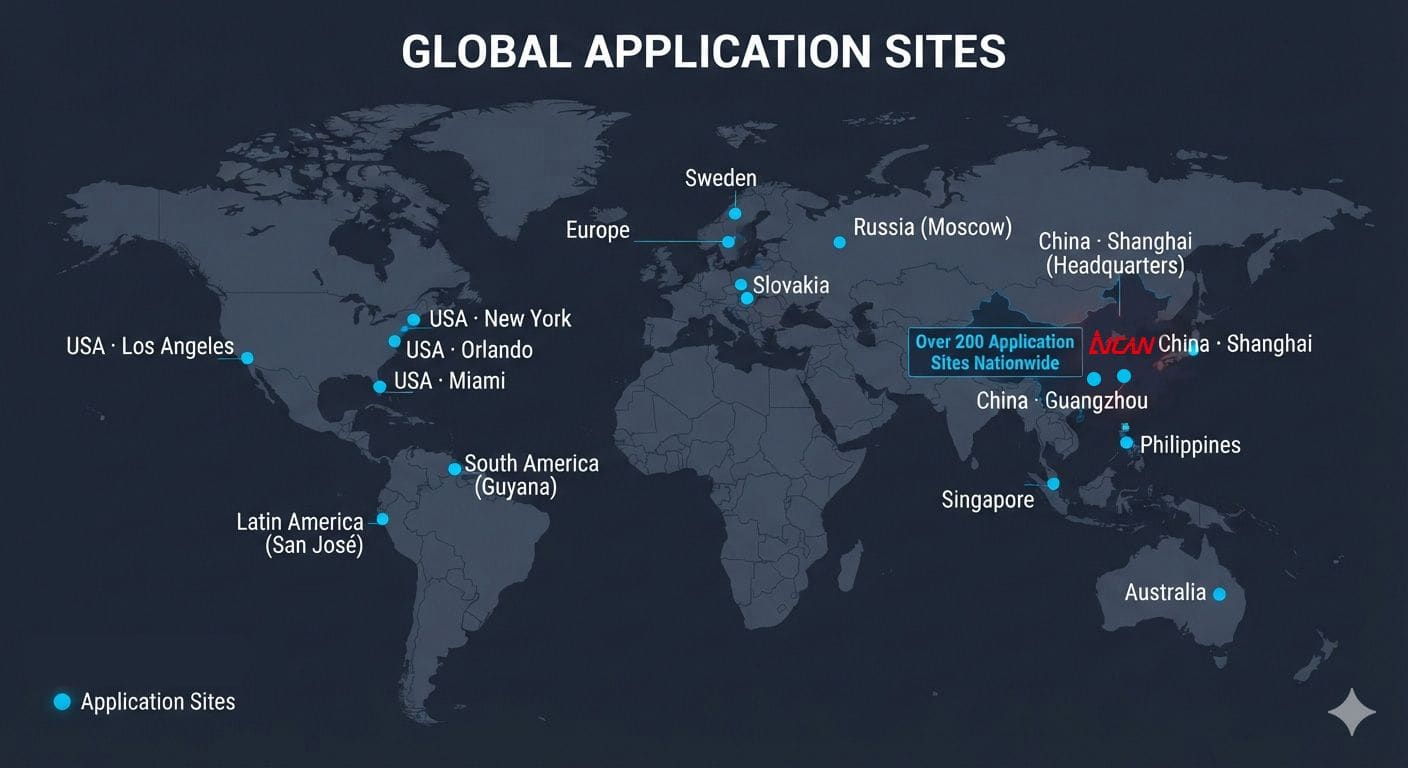
Task: Click the Singapore marker dot
Action: tap(1053, 484)
